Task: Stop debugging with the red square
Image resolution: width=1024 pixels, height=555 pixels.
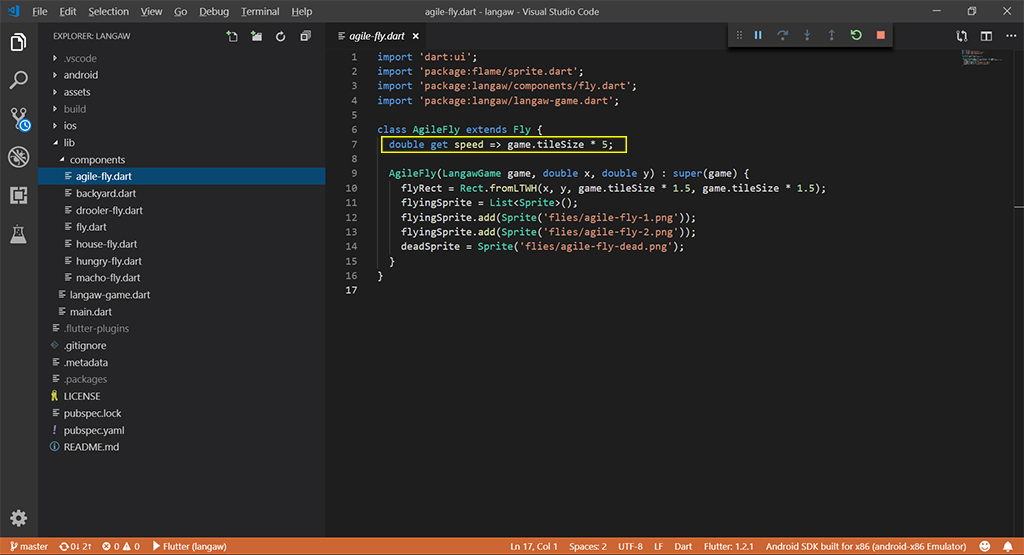Action: click(880, 35)
